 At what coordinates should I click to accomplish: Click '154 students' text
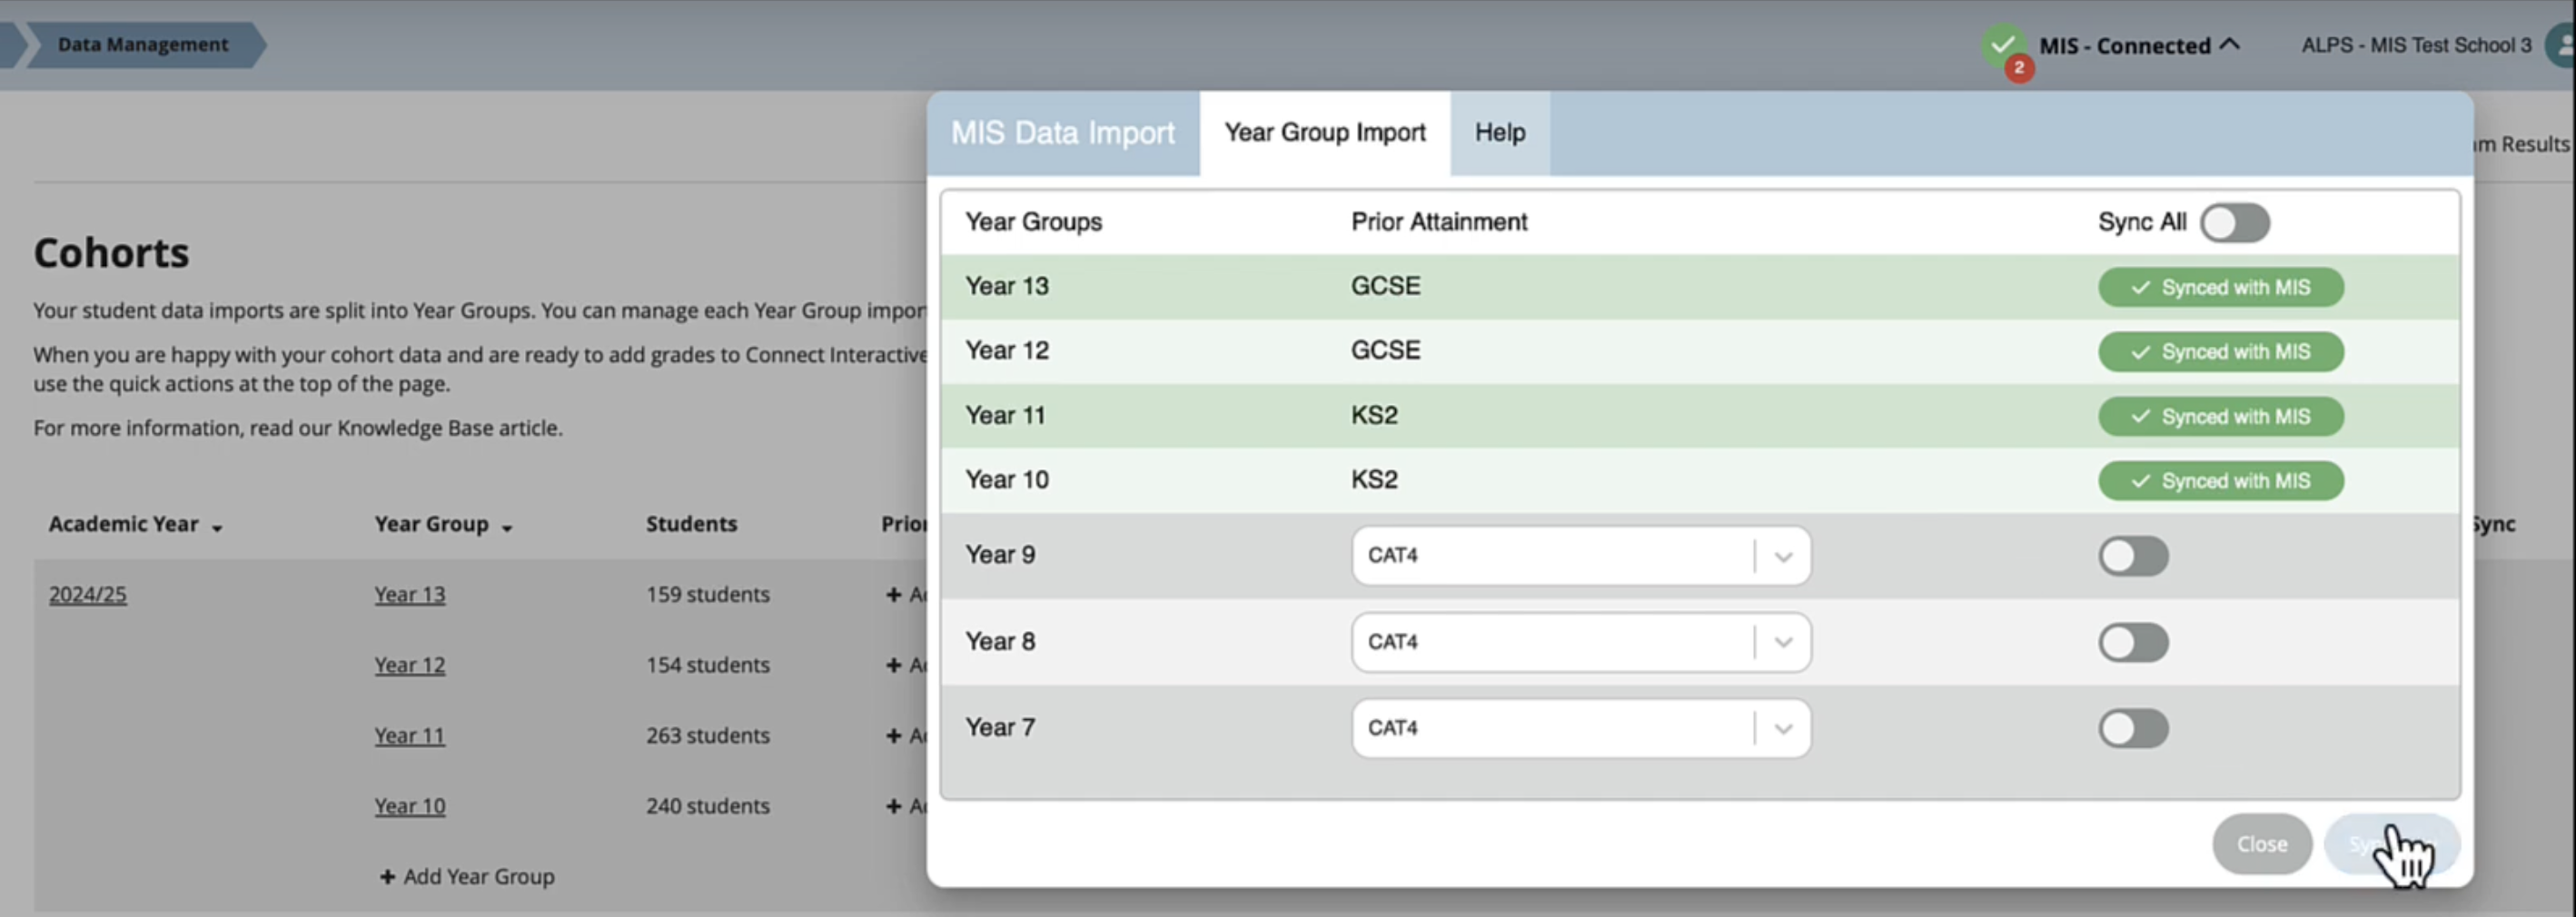click(x=708, y=665)
